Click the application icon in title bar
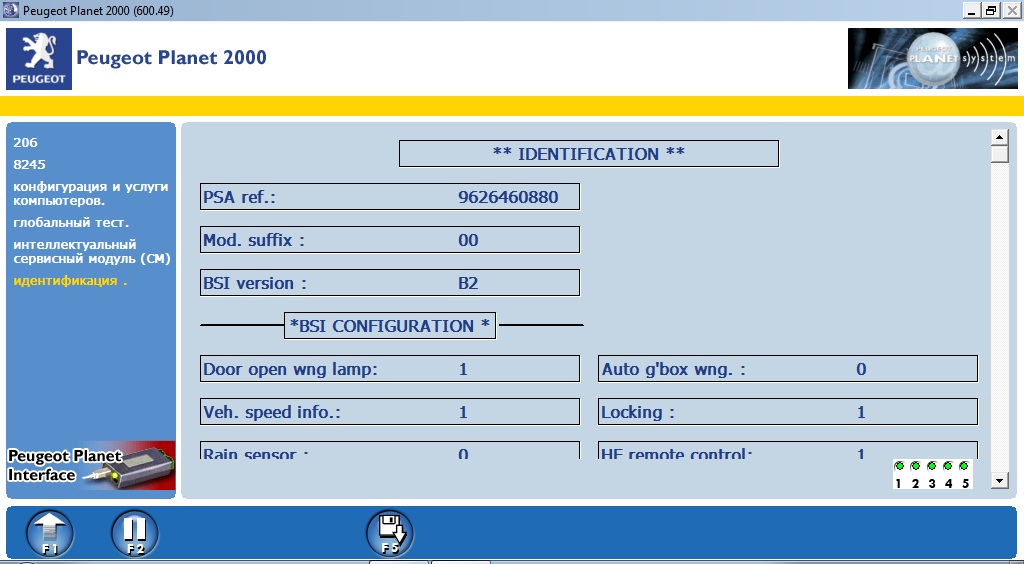 coord(10,10)
